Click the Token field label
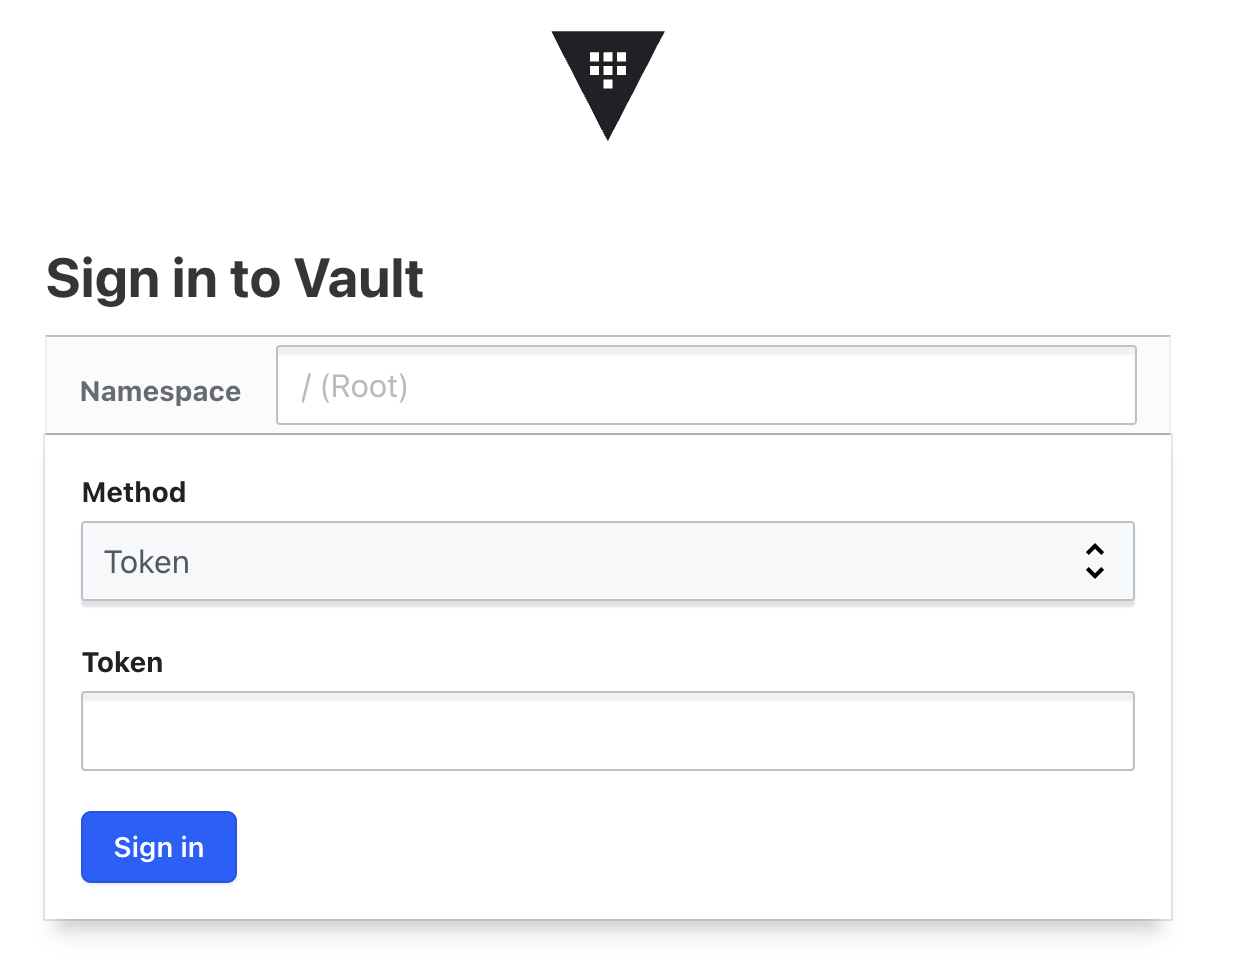Image resolution: width=1248 pixels, height=970 pixels. [x=122, y=662]
